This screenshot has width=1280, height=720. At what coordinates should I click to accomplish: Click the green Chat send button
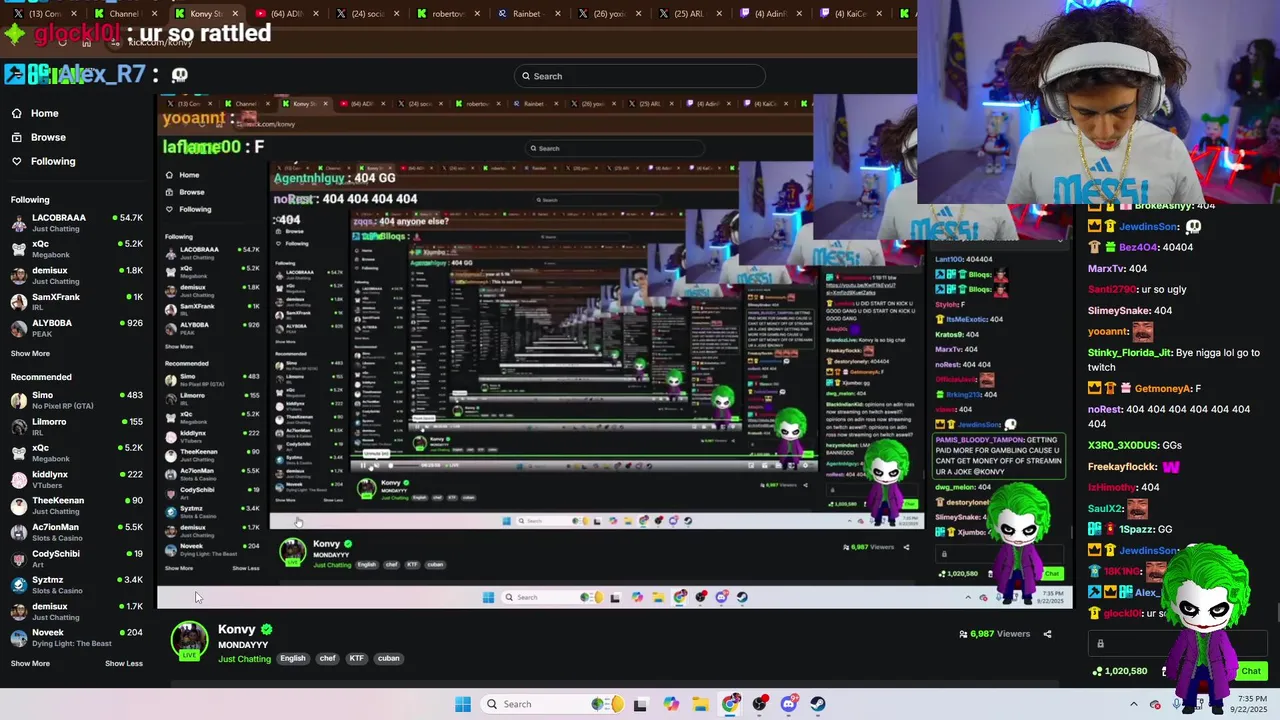pyautogui.click(x=1251, y=671)
